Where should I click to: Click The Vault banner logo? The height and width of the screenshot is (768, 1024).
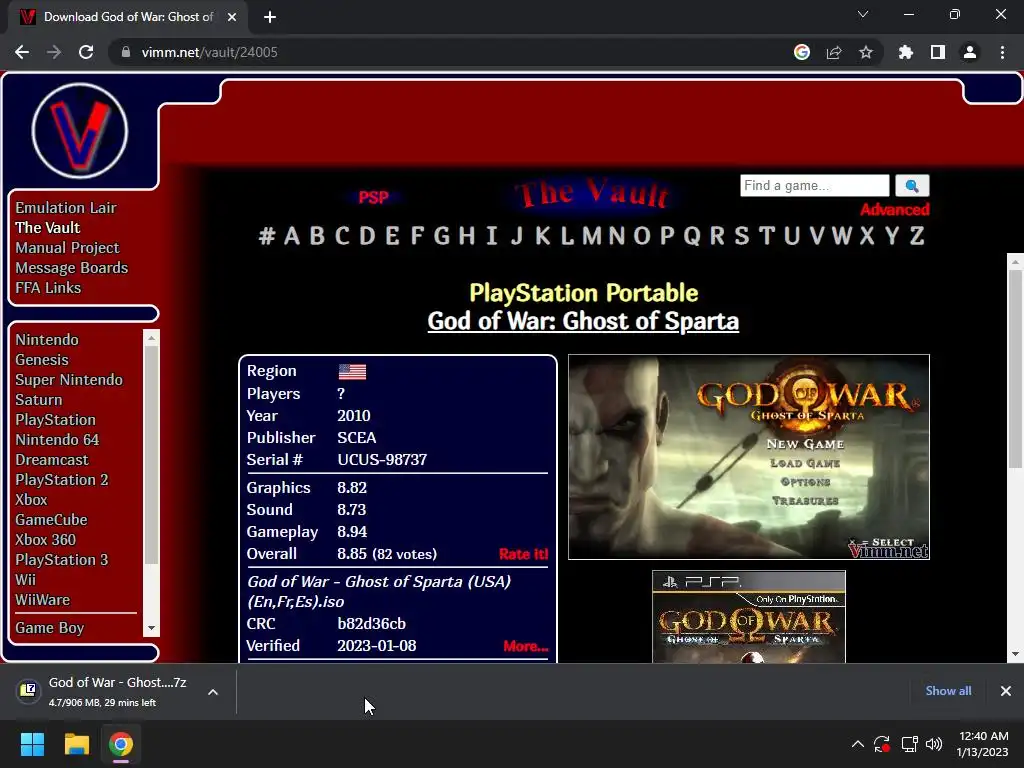click(x=592, y=193)
